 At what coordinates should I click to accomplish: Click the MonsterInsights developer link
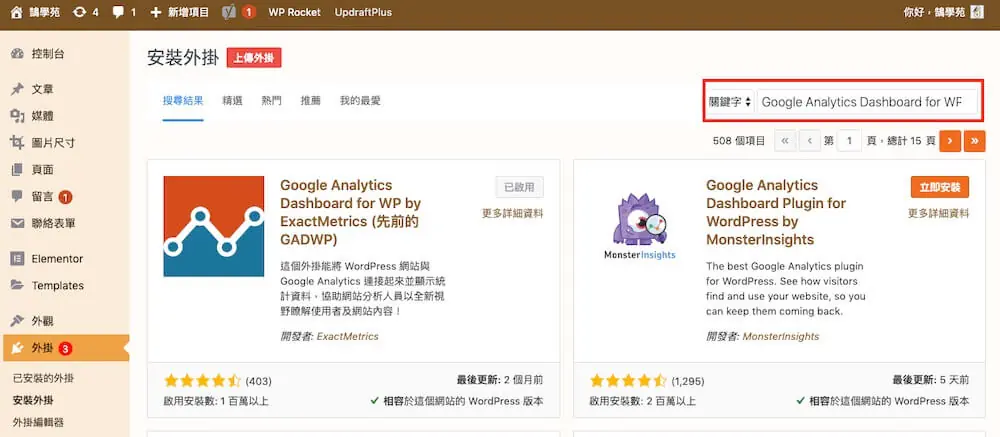pyautogui.click(x=781, y=336)
